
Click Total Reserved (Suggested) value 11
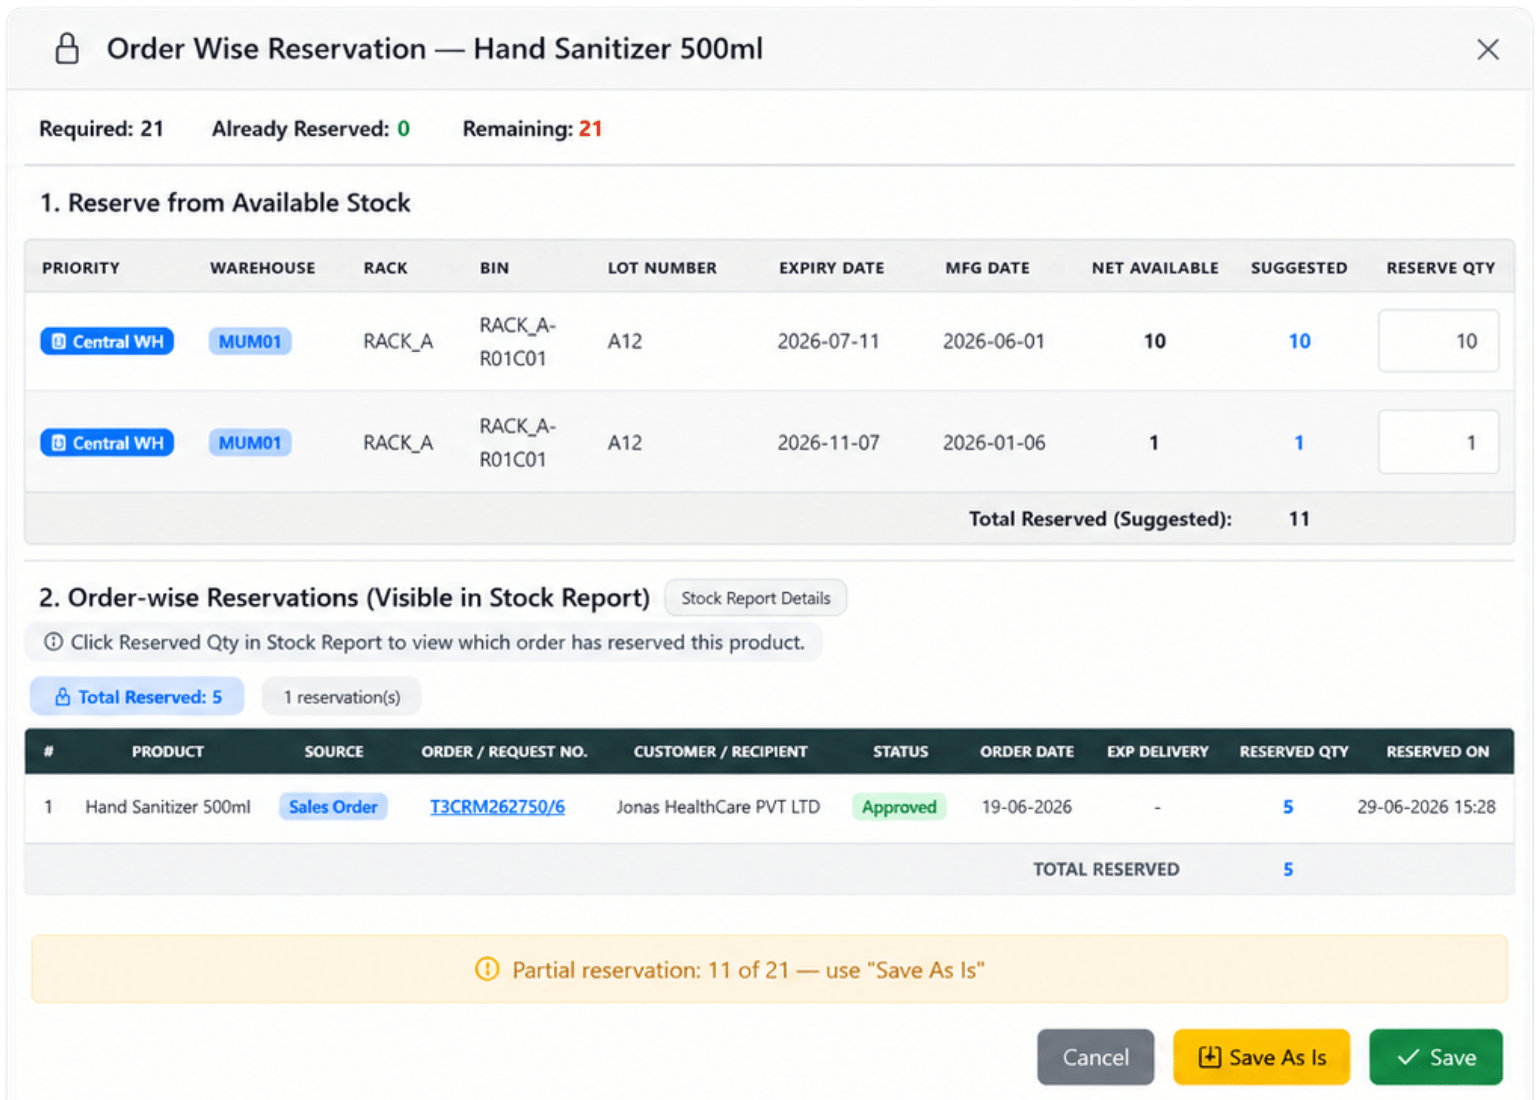(x=1299, y=519)
